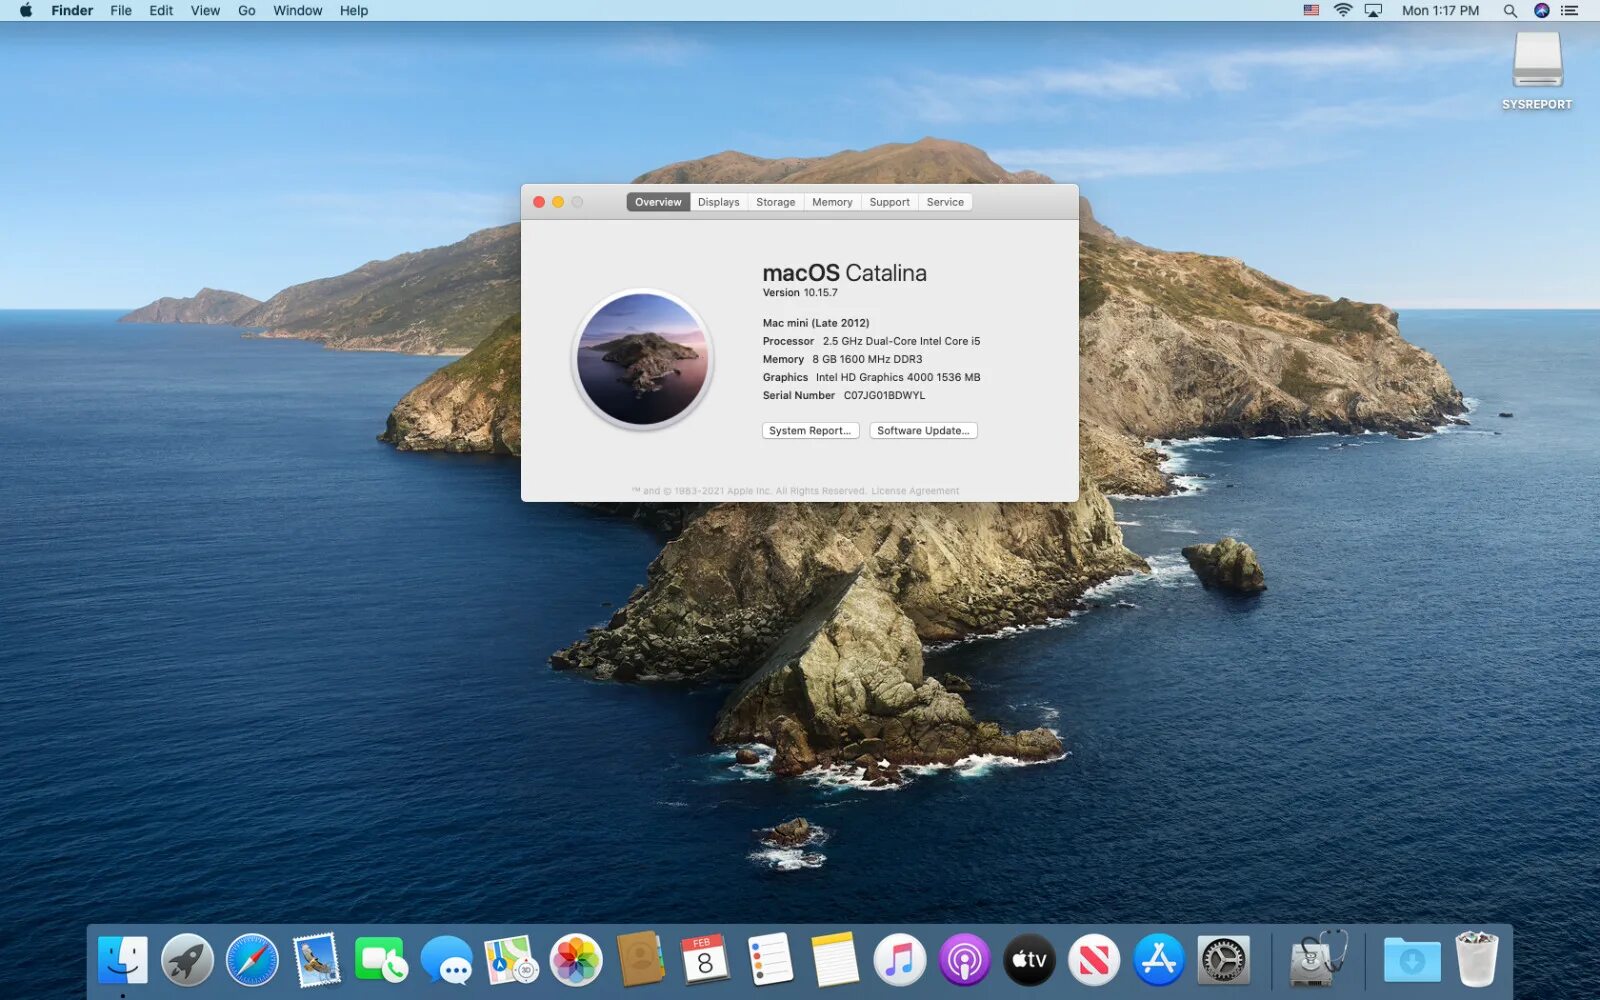Switch to the Storage tab
1600x1000 pixels.
(776, 202)
